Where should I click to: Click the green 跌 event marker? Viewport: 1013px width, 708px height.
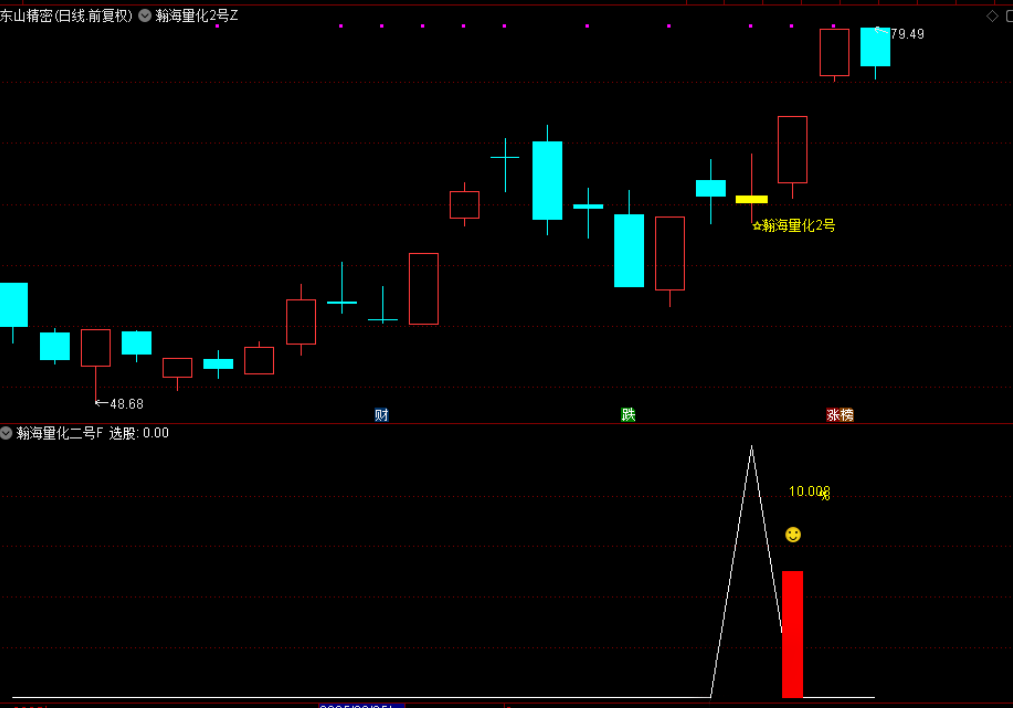[628, 415]
